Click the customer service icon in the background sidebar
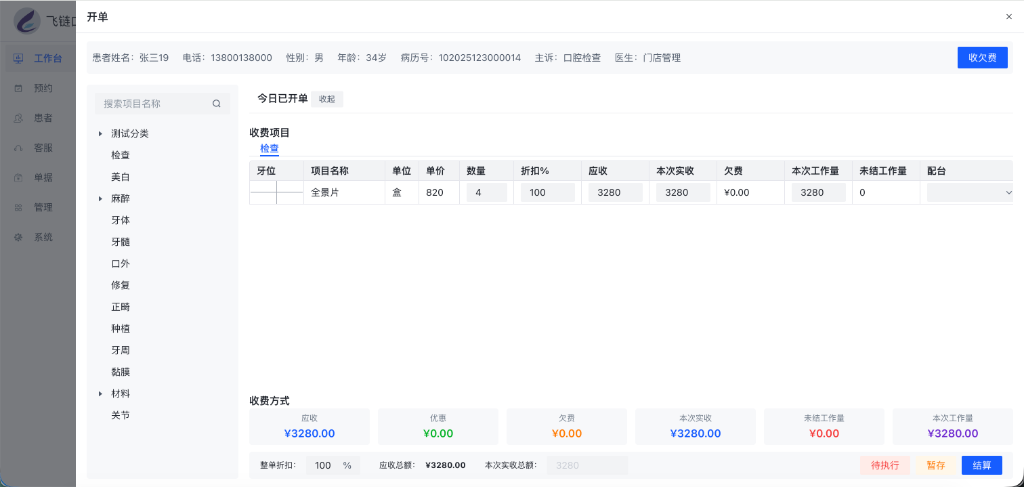This screenshot has height=487, width=1024. [x=18, y=148]
